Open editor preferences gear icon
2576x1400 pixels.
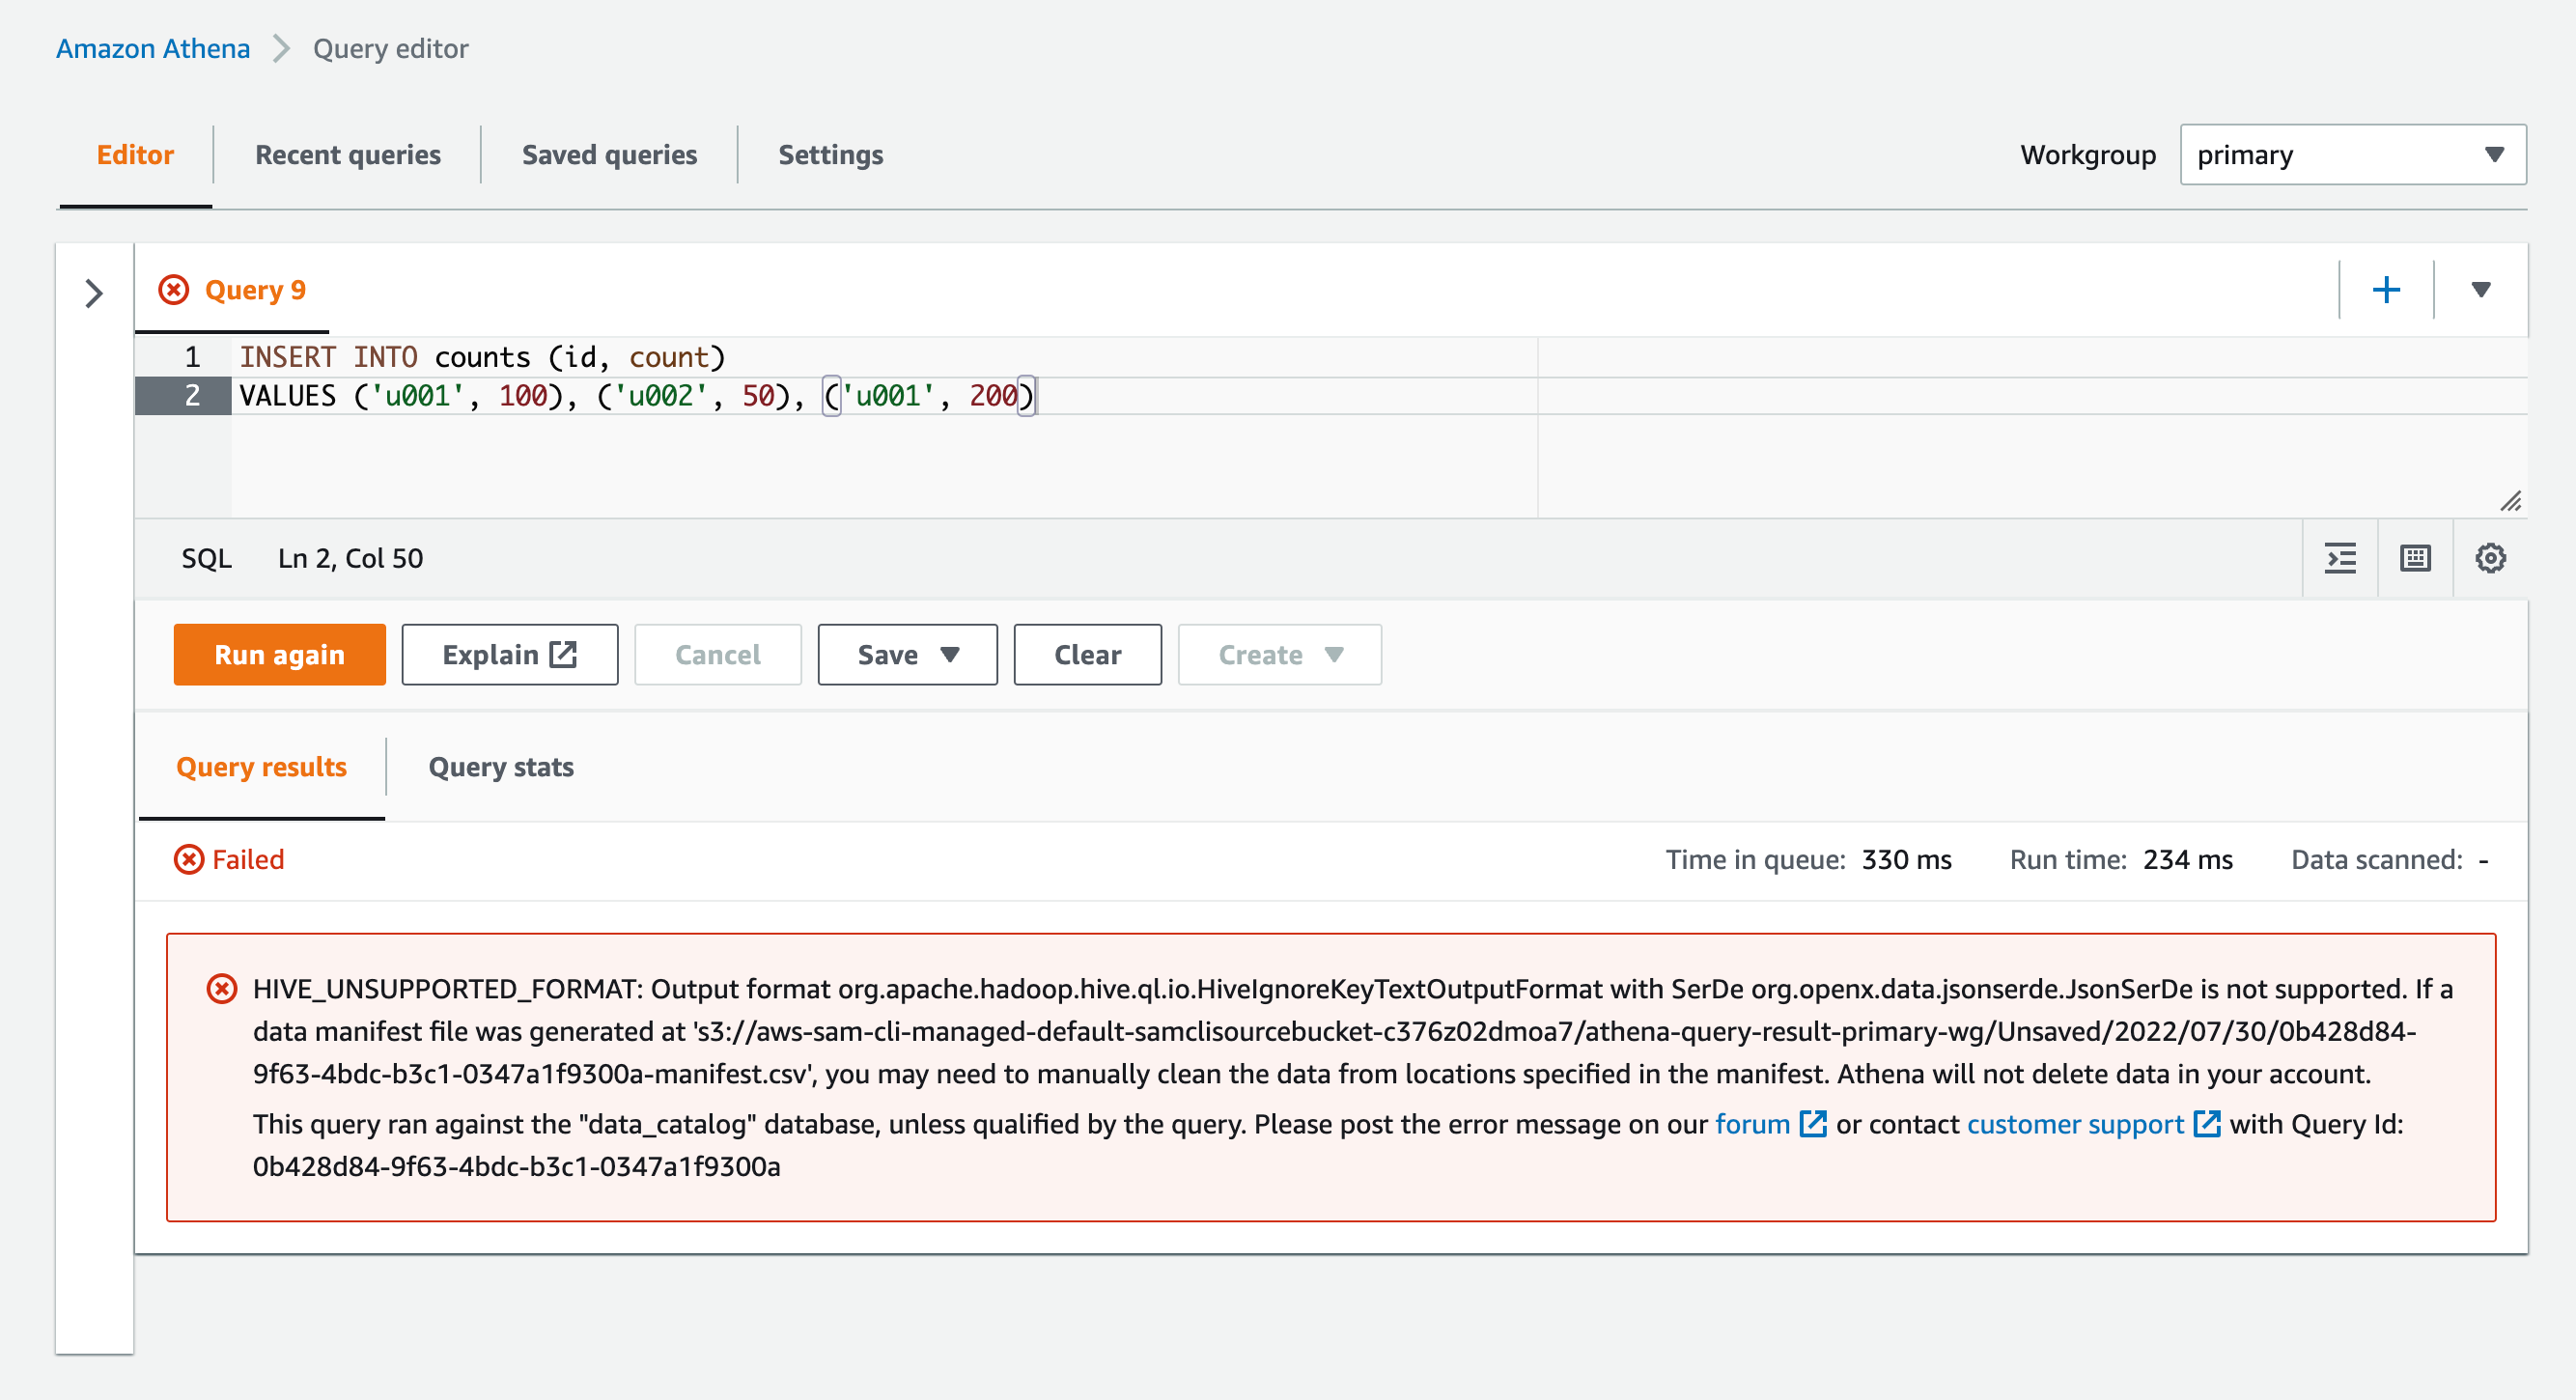click(2490, 558)
